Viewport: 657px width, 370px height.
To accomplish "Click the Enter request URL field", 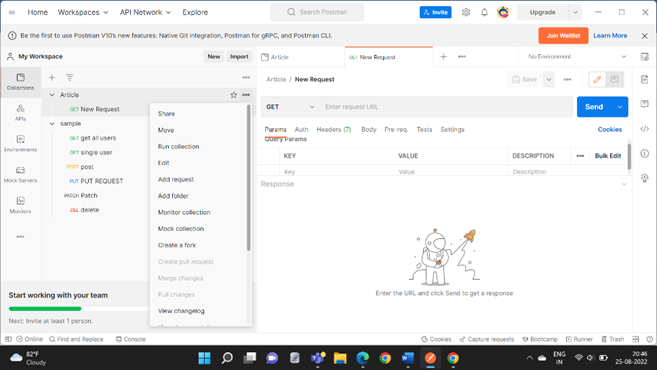I will [447, 107].
